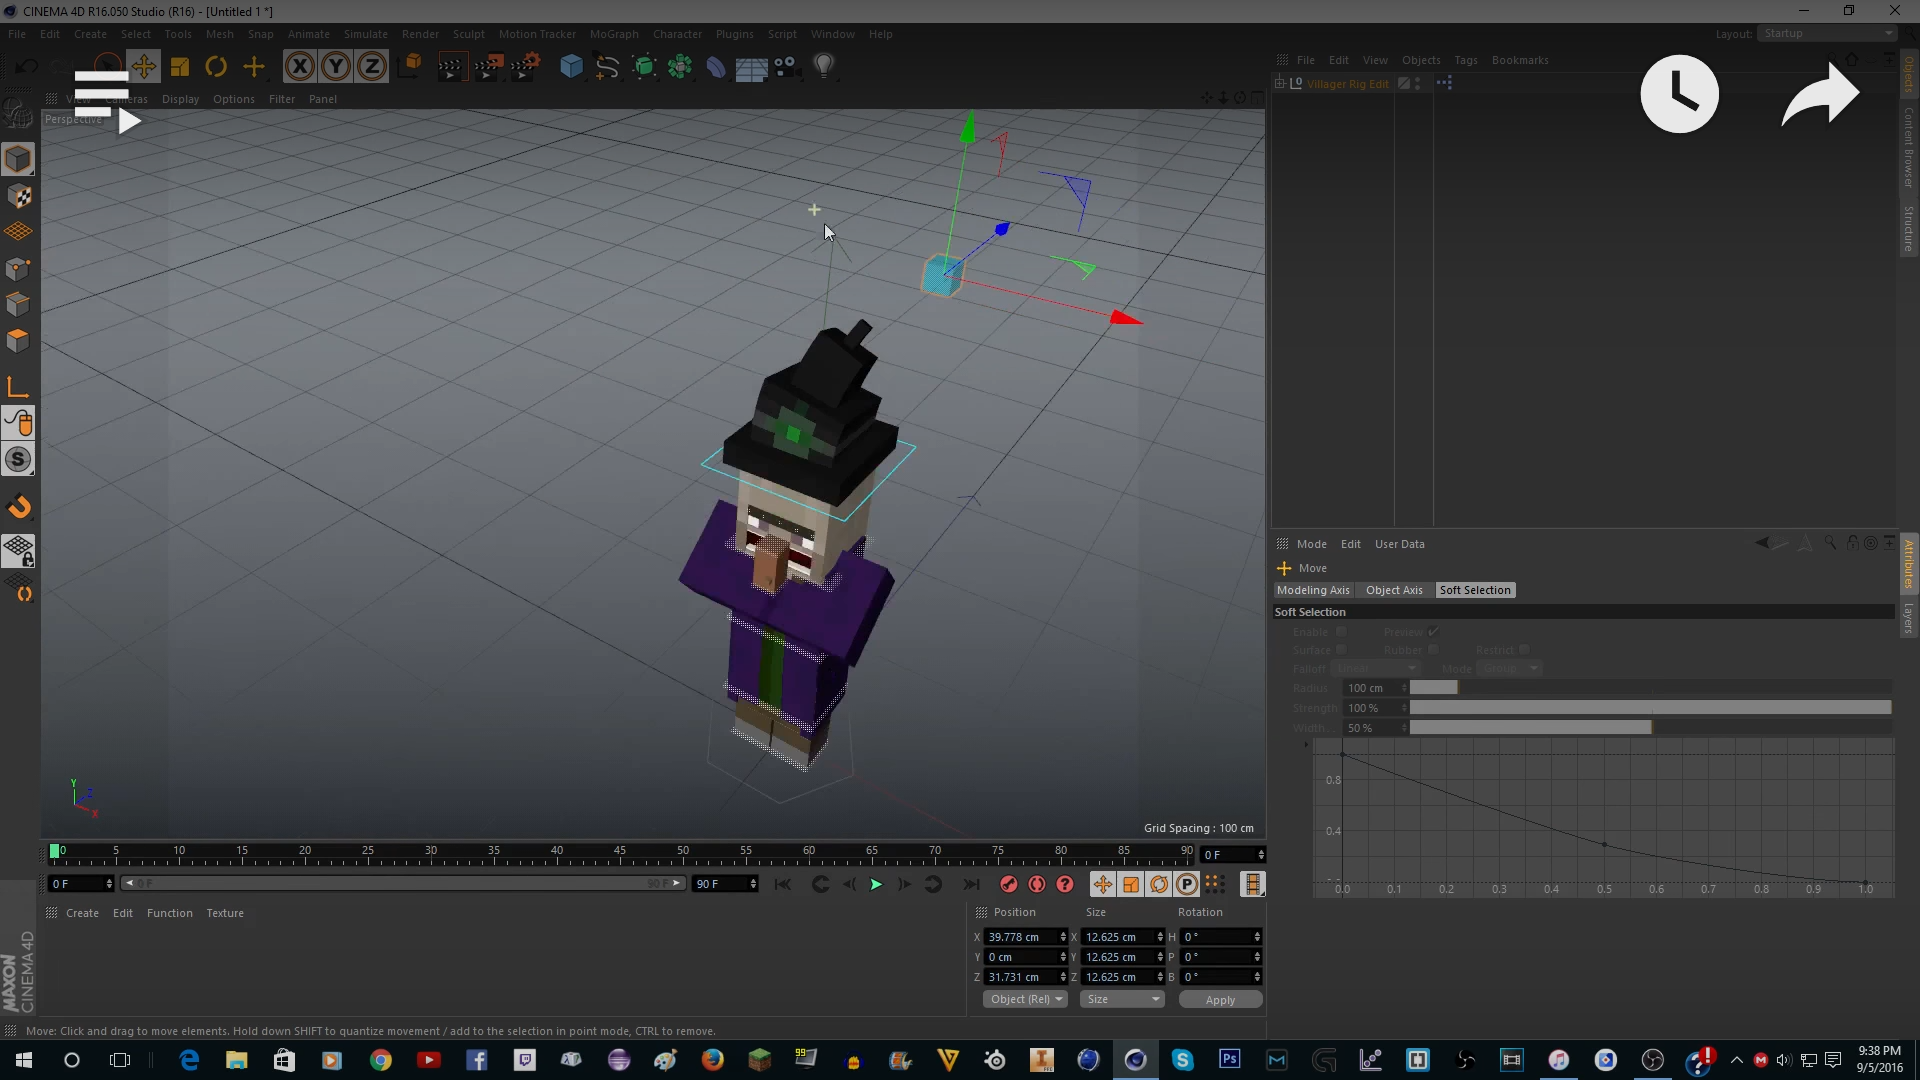Open User Data in Attributes manager
Image resolution: width=1920 pixels, height=1080 pixels.
(1399, 544)
